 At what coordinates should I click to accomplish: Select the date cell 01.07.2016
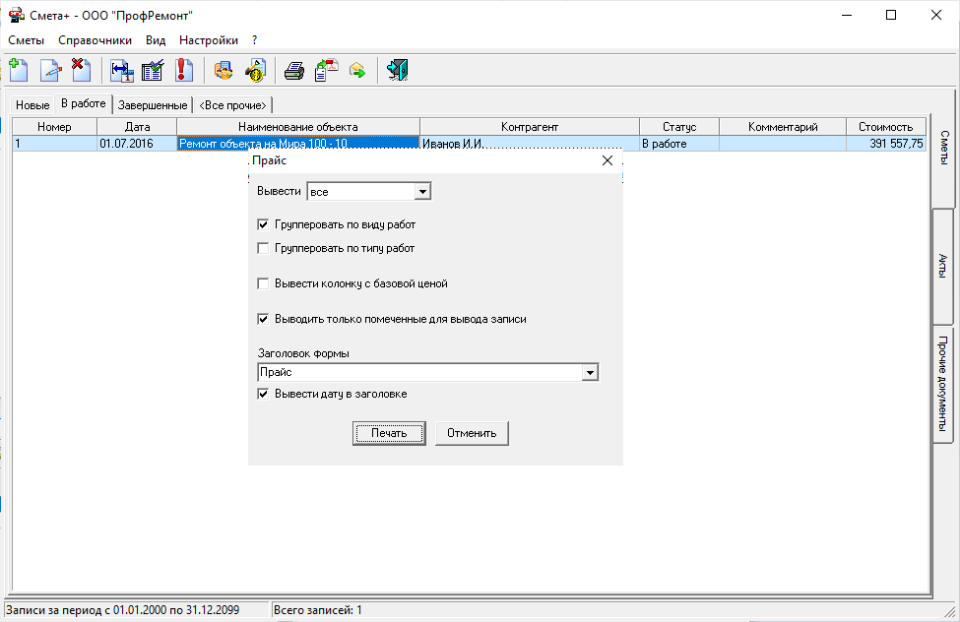[x=137, y=144]
